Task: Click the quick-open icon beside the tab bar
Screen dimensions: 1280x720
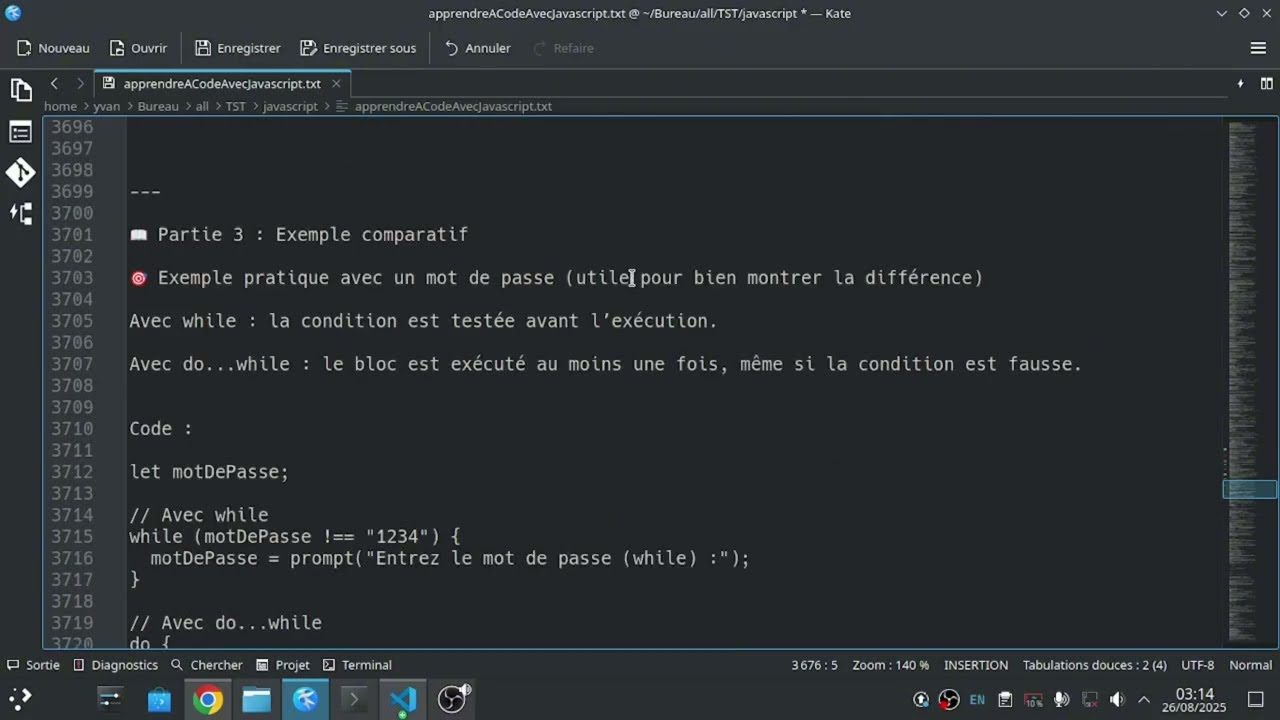Action: click(1241, 84)
